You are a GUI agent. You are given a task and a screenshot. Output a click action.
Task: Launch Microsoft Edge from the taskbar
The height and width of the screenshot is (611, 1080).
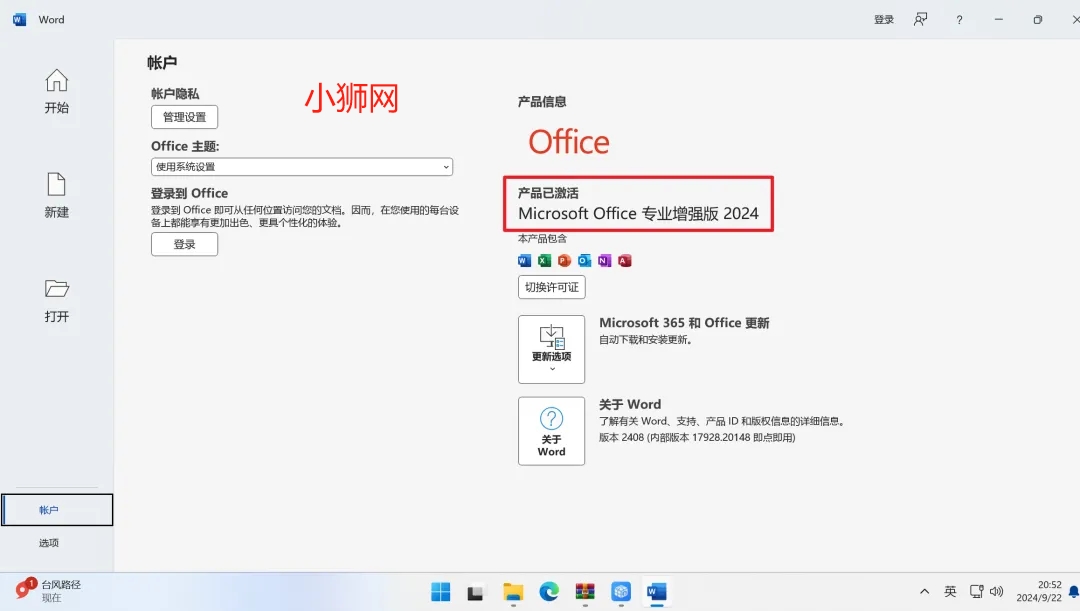pyautogui.click(x=549, y=592)
